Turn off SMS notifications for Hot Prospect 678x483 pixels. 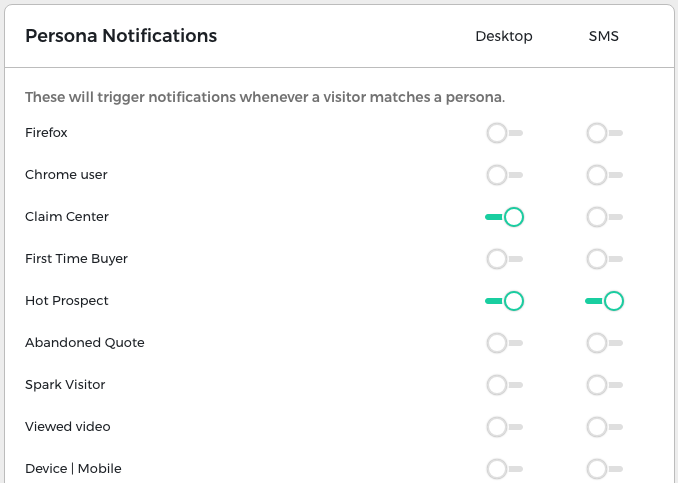coord(604,301)
